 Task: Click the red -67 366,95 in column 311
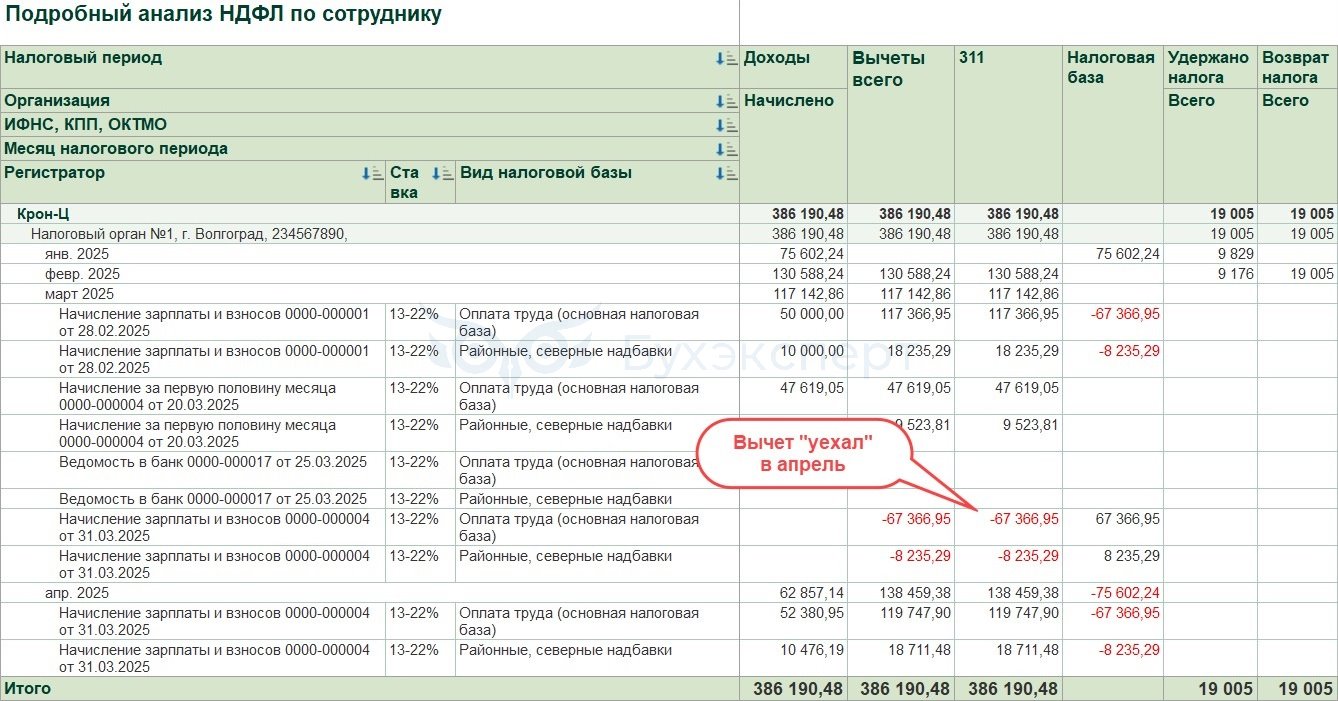pos(1024,519)
